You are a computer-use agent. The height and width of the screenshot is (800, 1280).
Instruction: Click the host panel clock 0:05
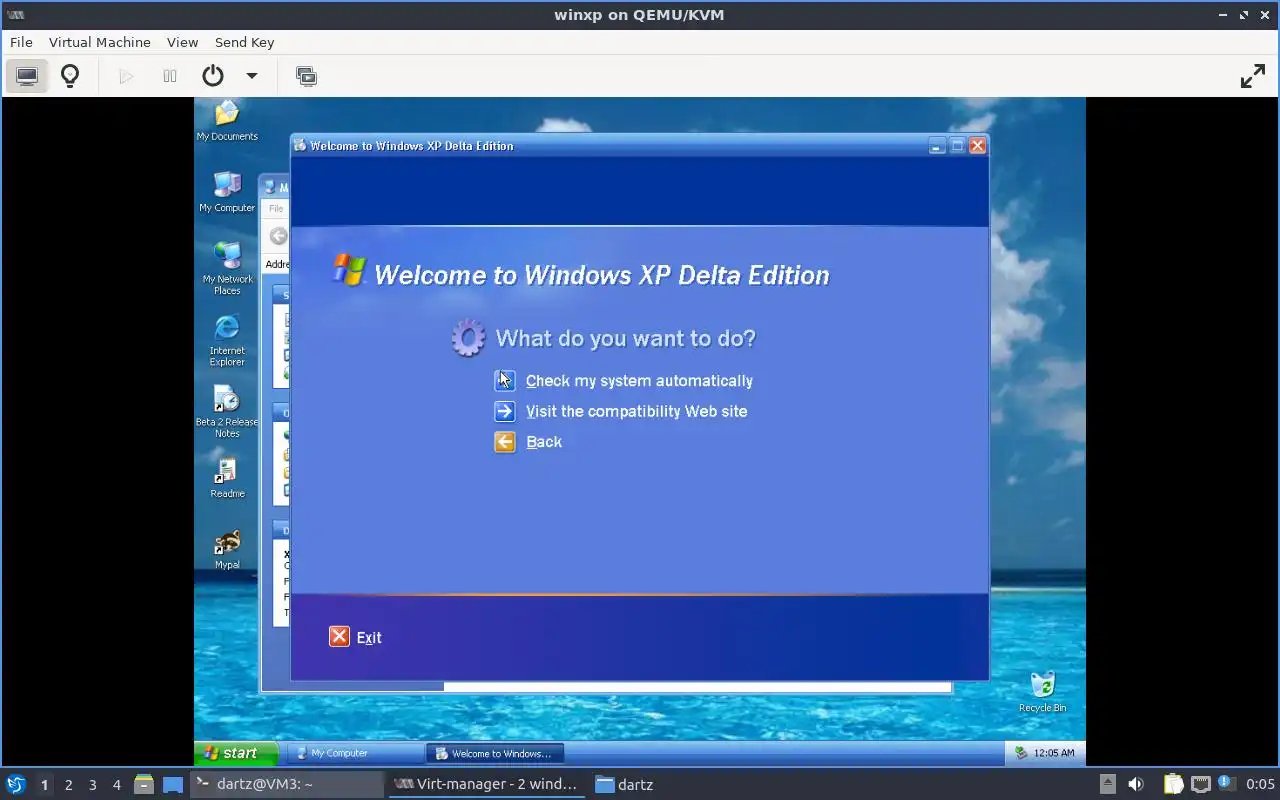[1260, 784]
